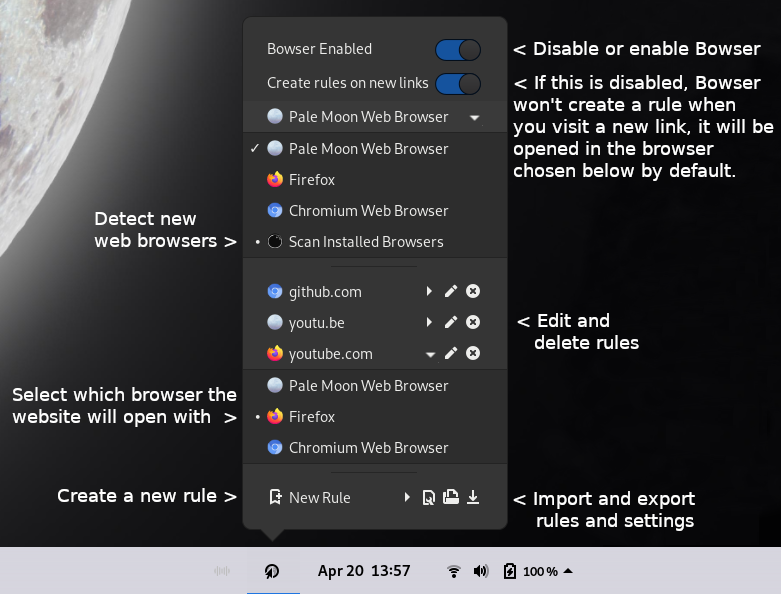Expand the New Rule submenu arrow

coord(407,497)
